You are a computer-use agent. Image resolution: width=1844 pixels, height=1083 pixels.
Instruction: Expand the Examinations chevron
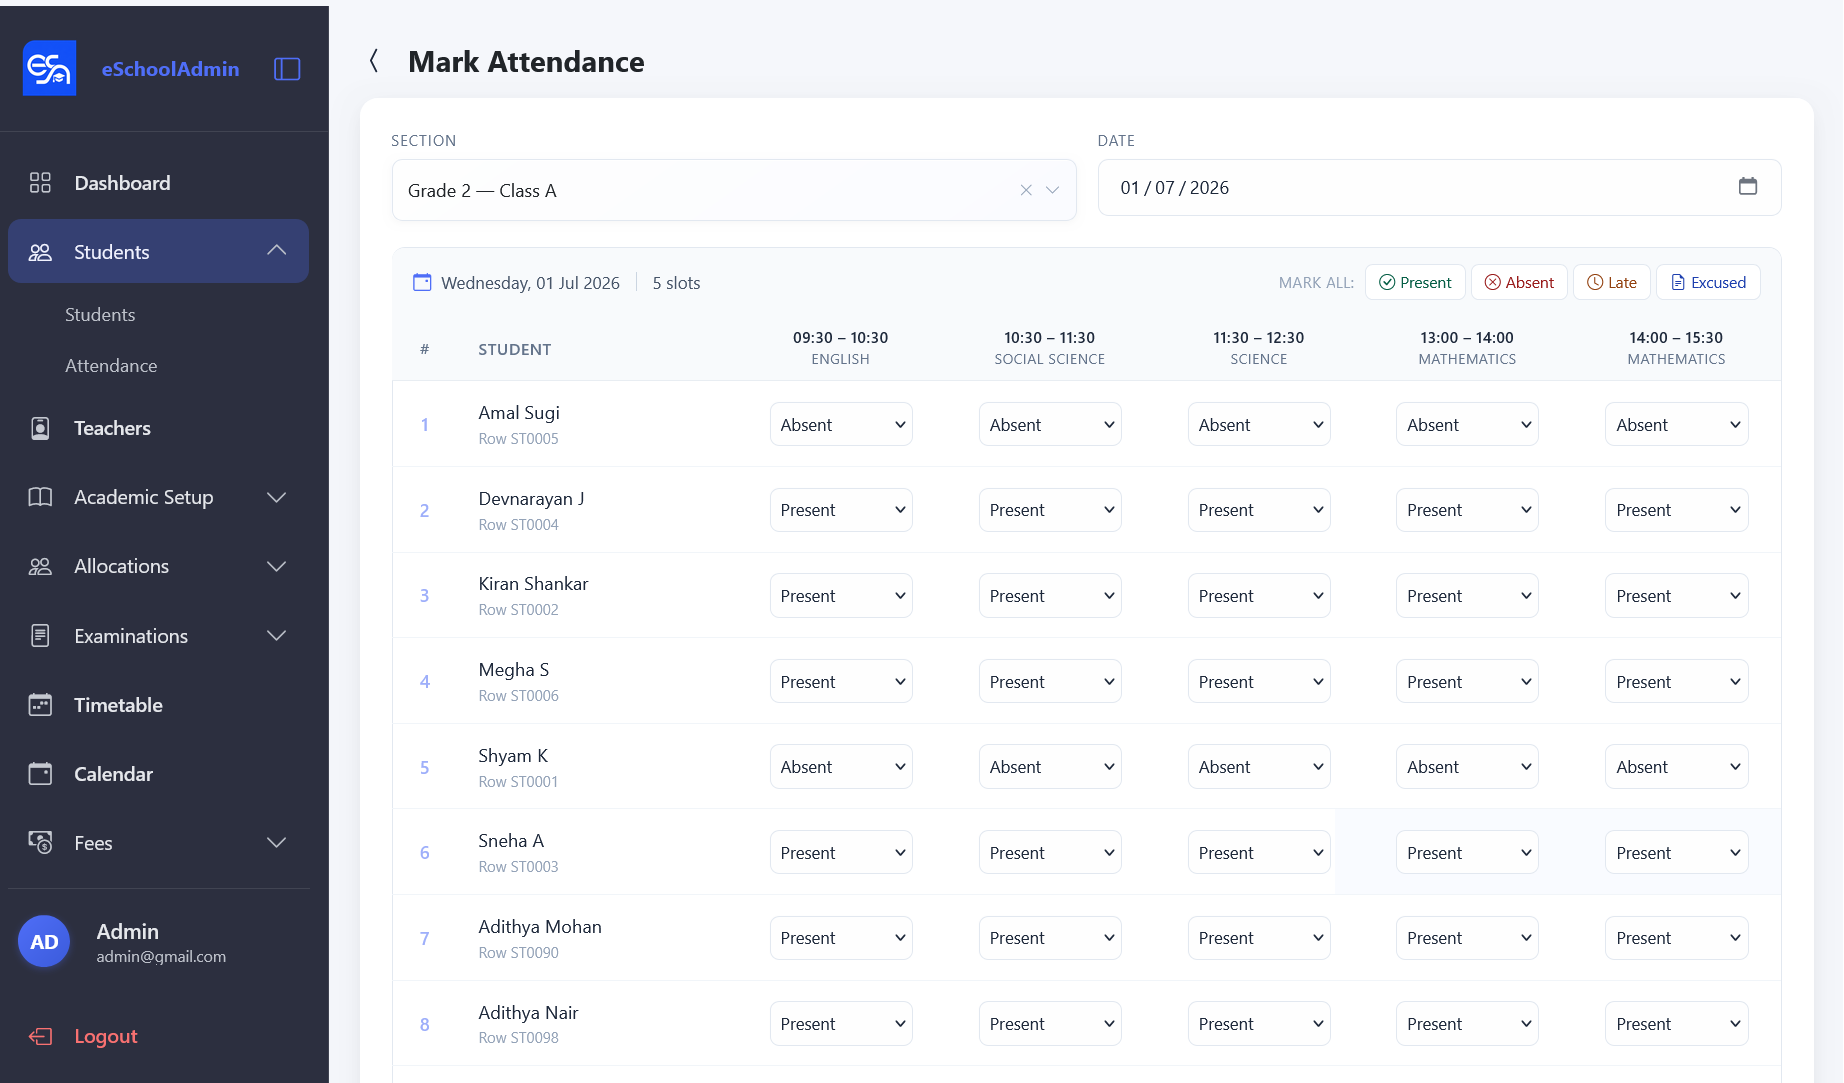(x=277, y=636)
